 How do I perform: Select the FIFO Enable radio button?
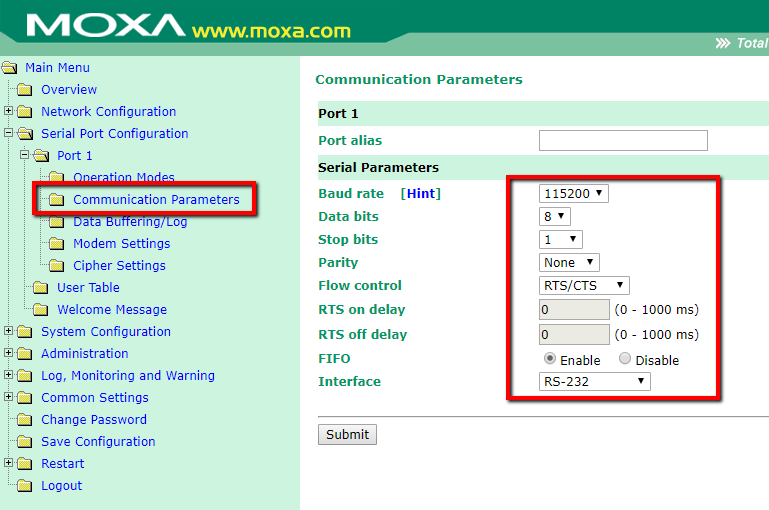[549, 359]
